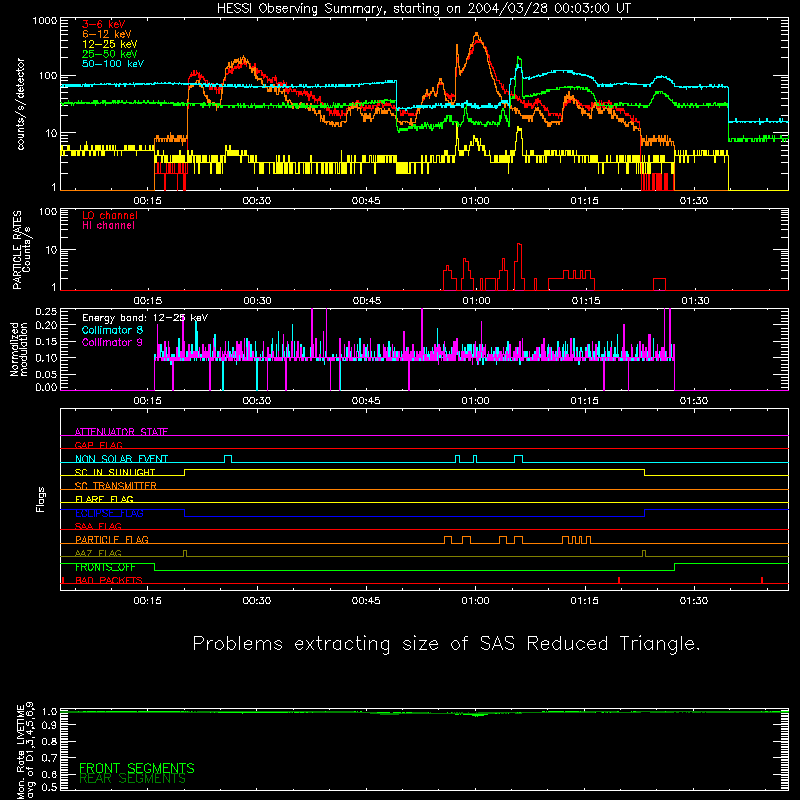This screenshot has width=800, height=800.
Task: Click the PARTICLE_FLAG label
Action: [x=112, y=539]
